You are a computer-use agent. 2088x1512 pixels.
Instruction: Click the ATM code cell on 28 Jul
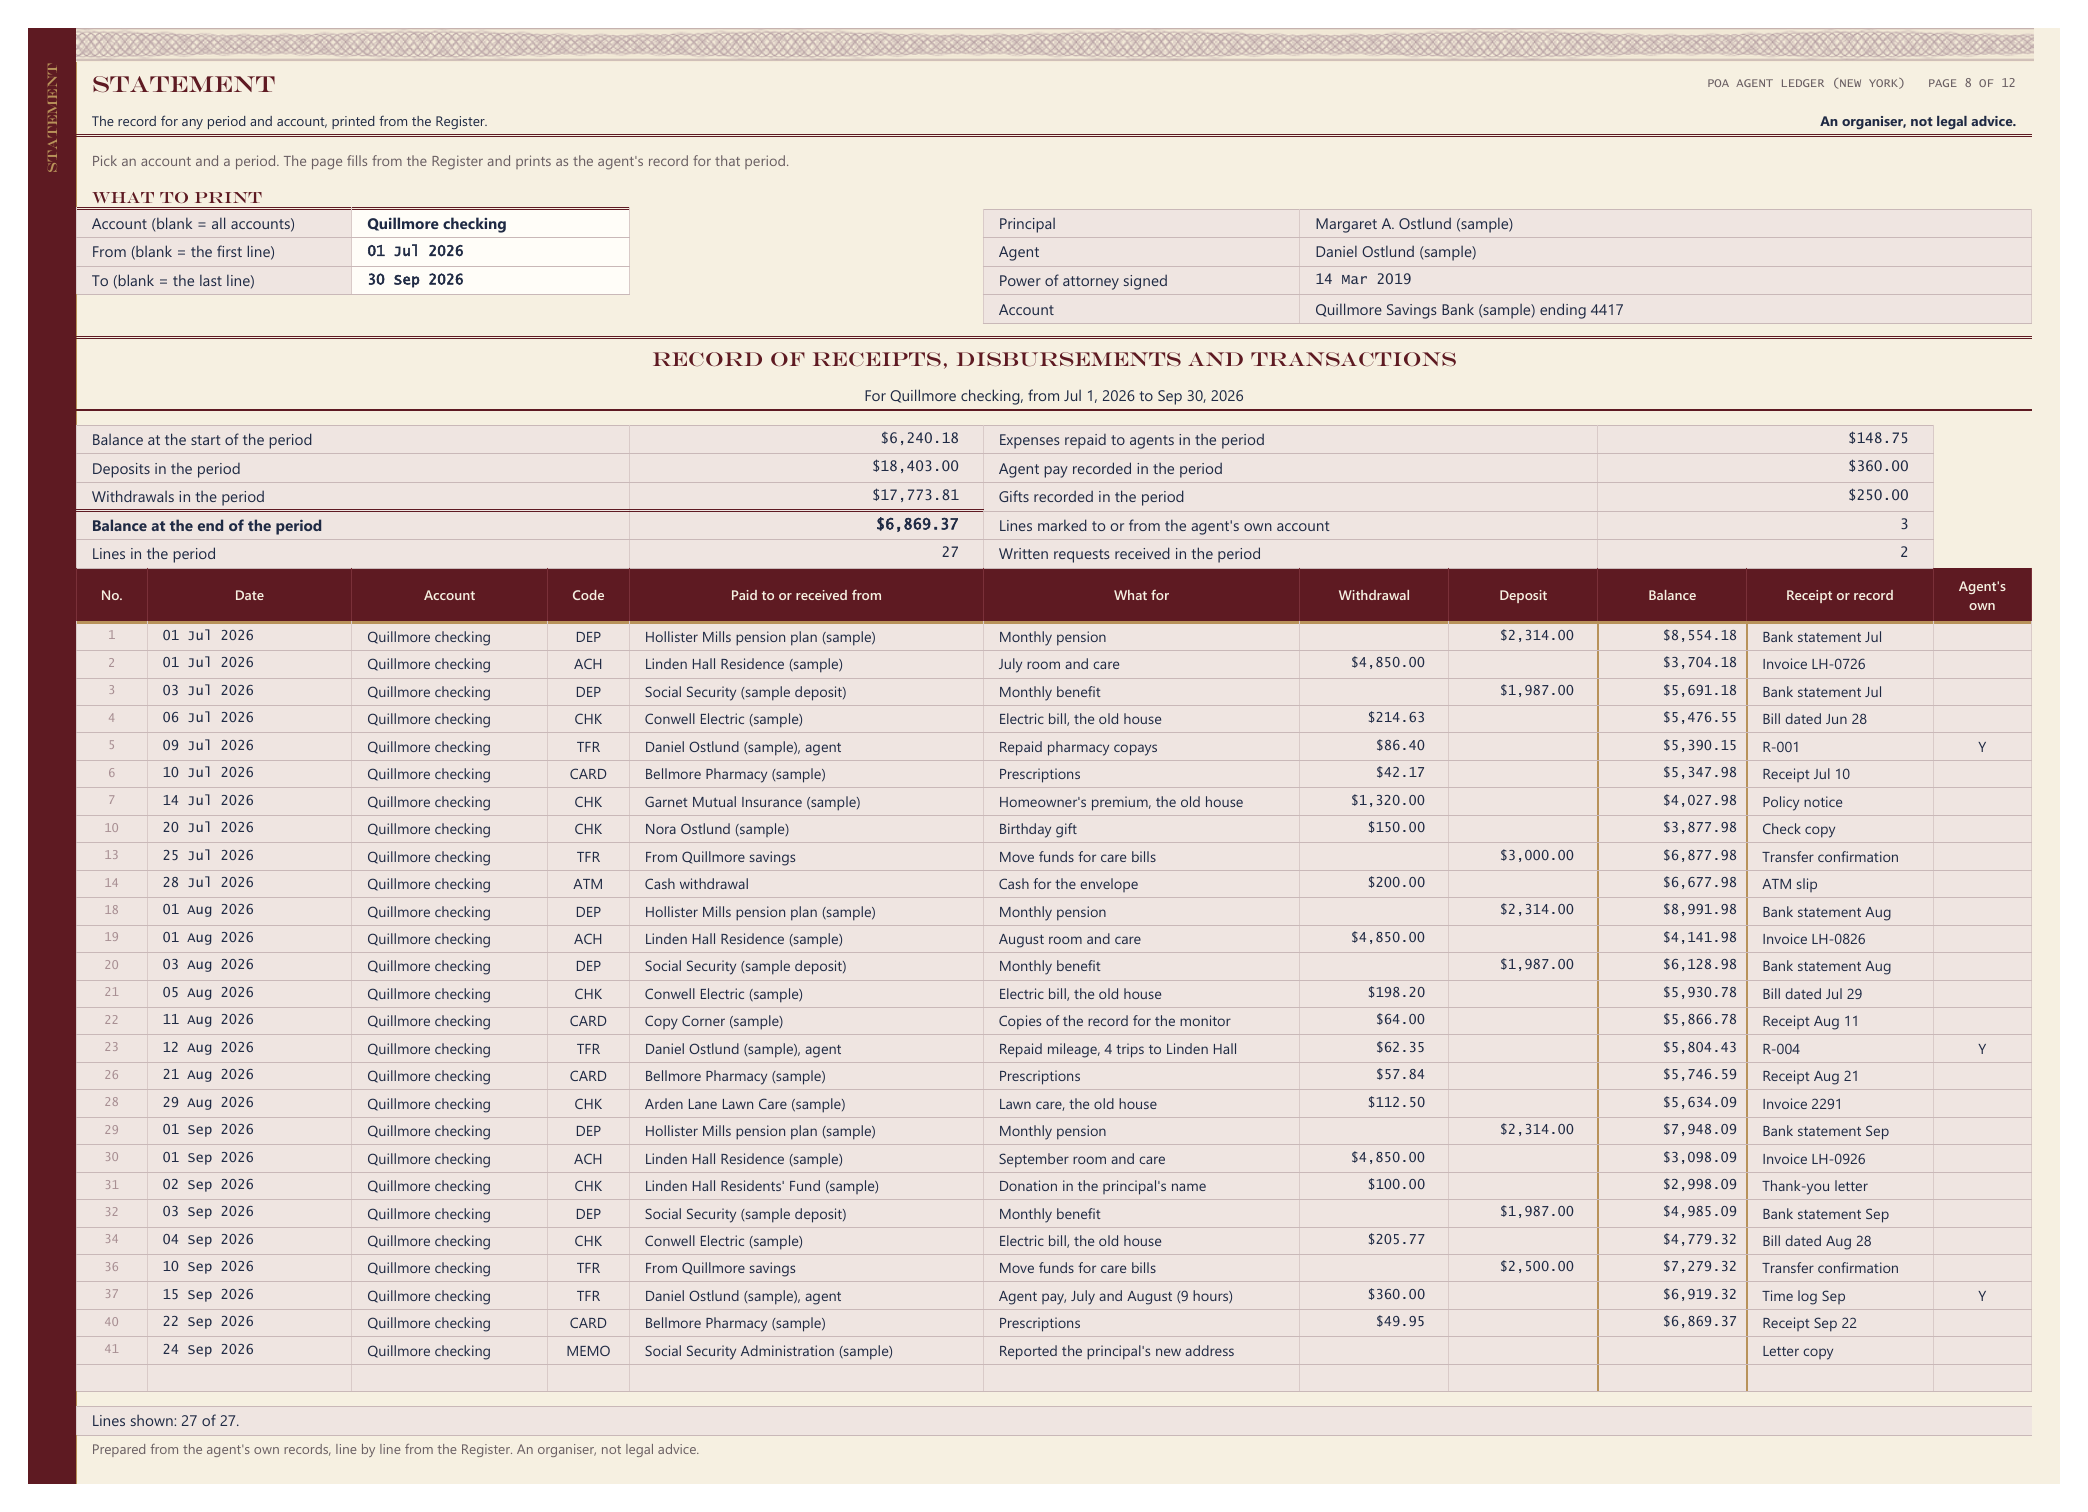[588, 884]
